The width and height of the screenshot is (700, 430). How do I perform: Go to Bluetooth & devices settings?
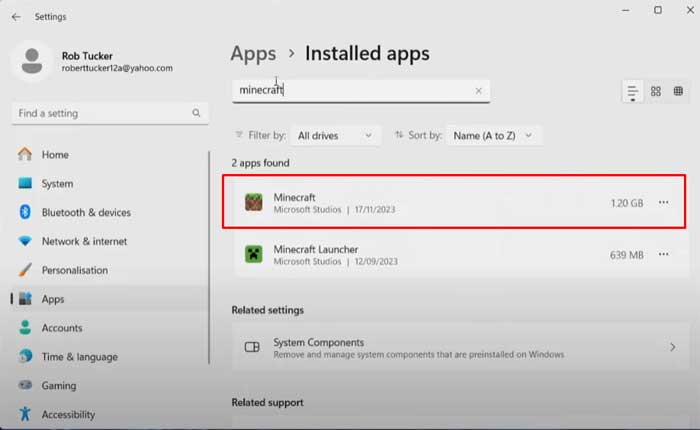pyautogui.click(x=86, y=213)
